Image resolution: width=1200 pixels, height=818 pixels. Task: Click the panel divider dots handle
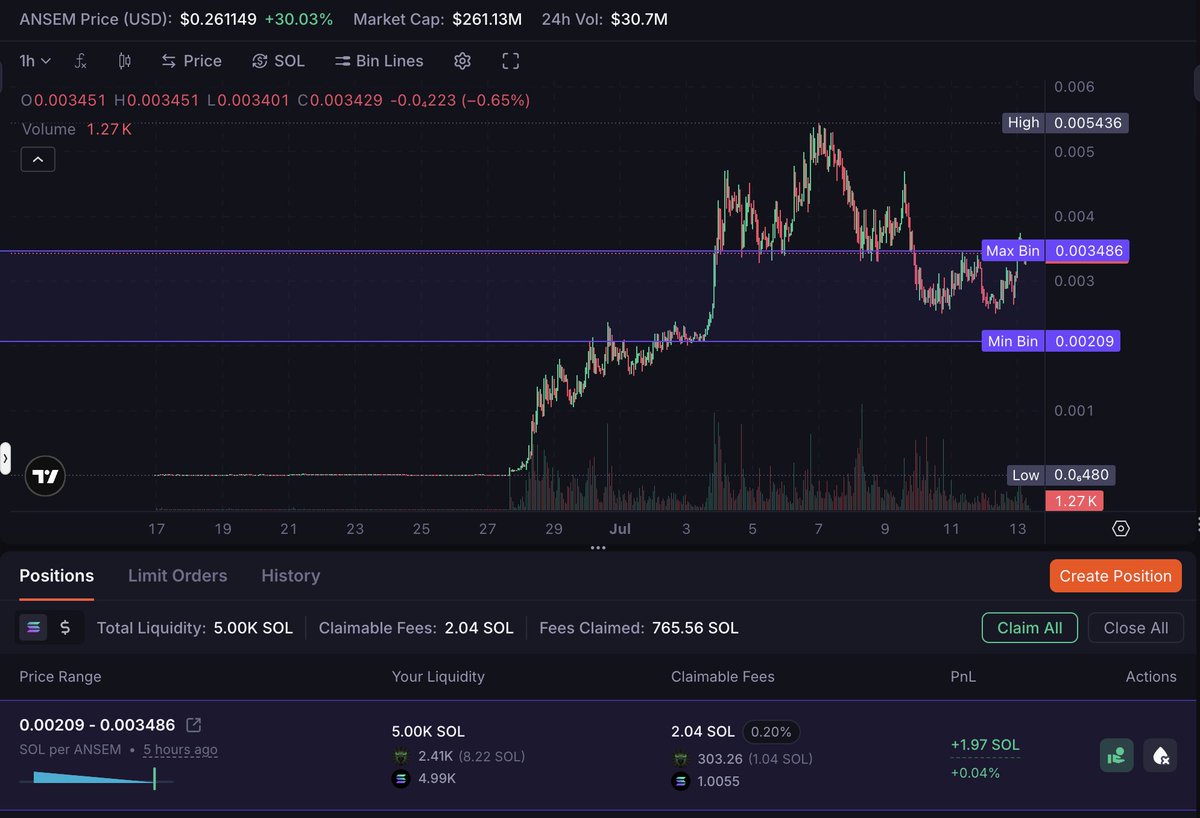(x=598, y=547)
